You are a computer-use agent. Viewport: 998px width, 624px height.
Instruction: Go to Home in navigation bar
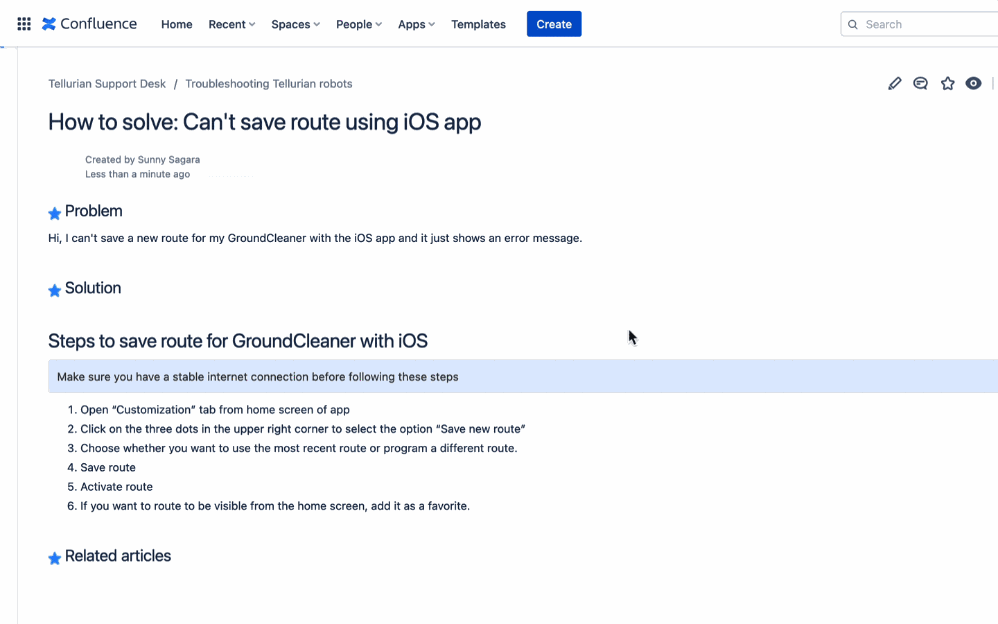[176, 24]
